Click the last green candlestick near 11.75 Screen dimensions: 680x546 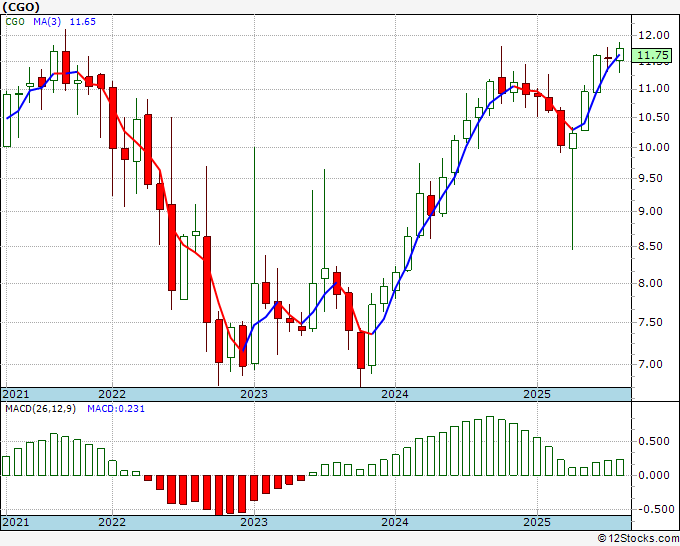click(x=620, y=55)
